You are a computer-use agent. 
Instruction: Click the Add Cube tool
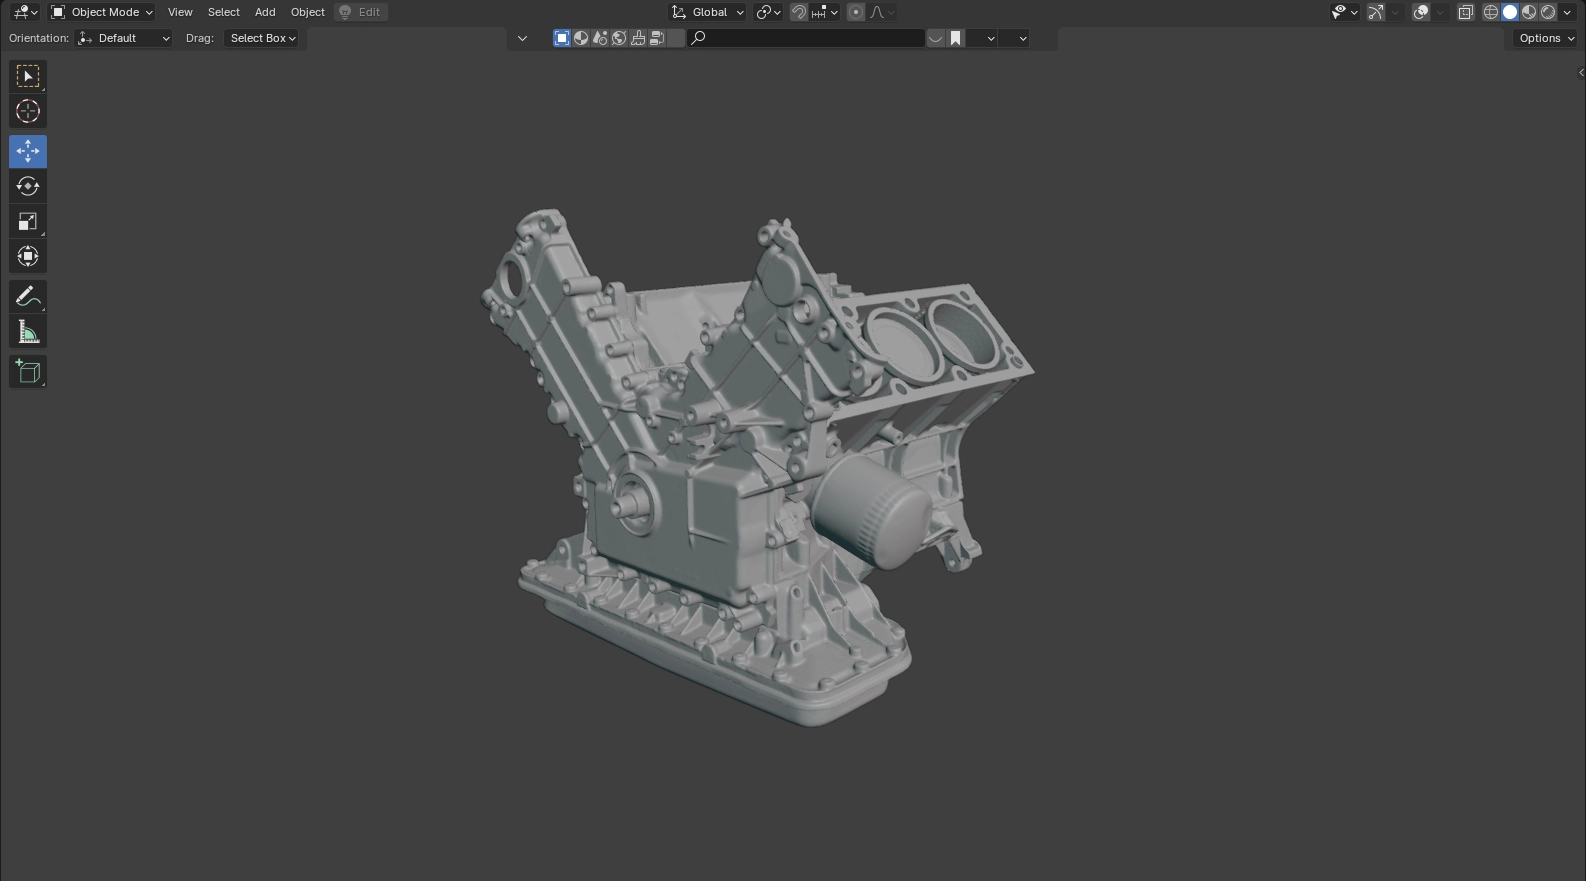coord(28,372)
